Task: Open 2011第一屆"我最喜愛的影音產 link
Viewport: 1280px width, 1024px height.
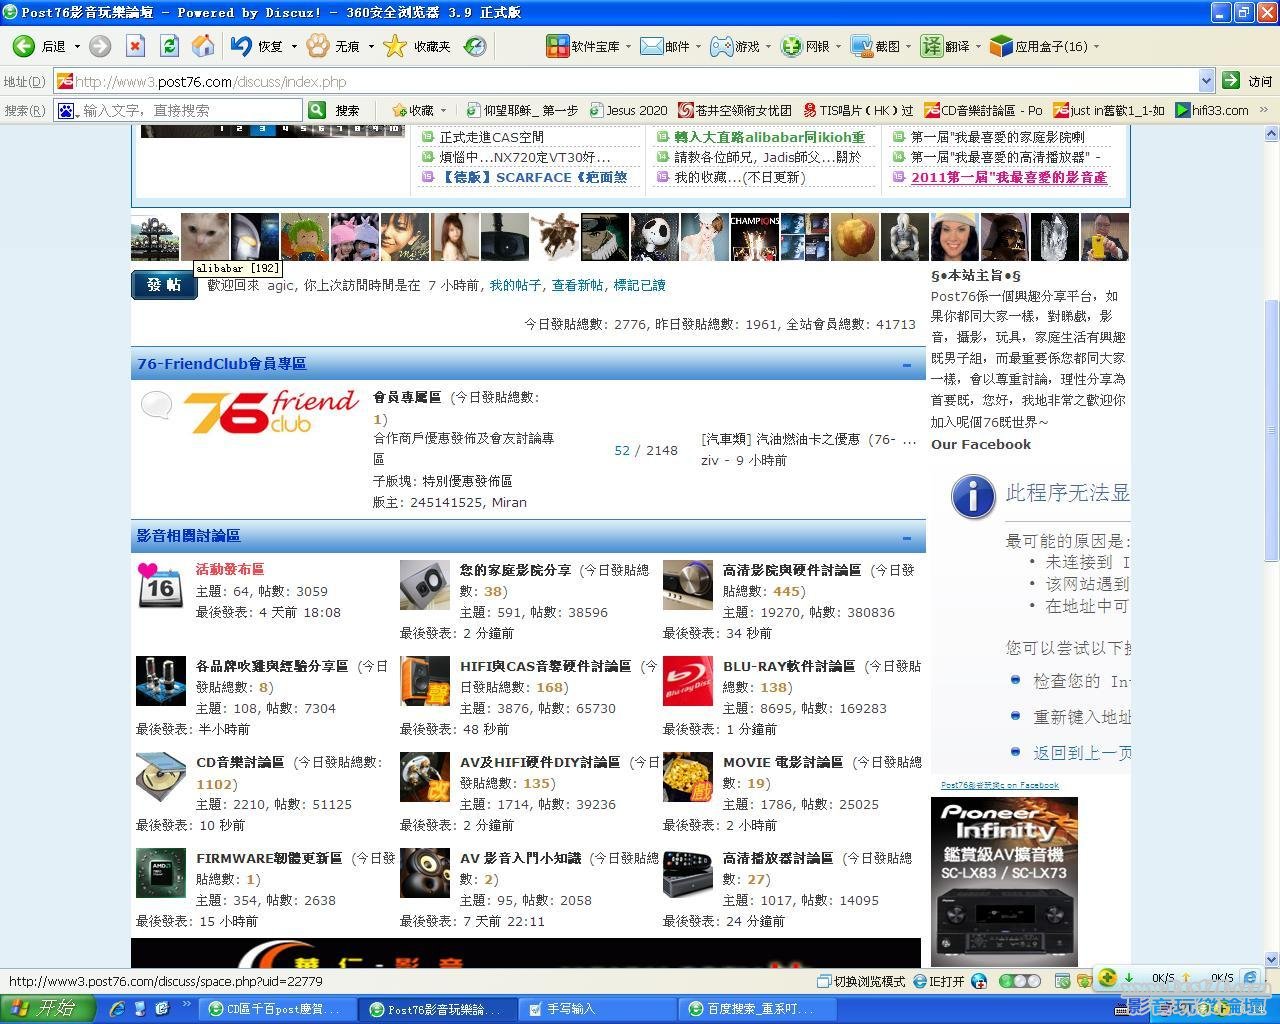Action: coord(1009,177)
